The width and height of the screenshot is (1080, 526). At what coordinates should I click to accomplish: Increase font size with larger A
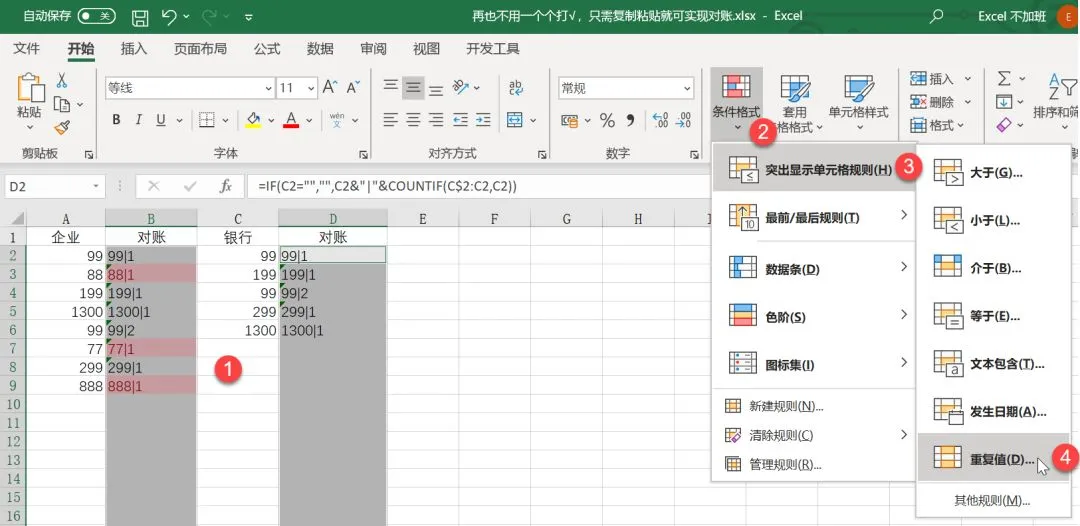coord(331,87)
